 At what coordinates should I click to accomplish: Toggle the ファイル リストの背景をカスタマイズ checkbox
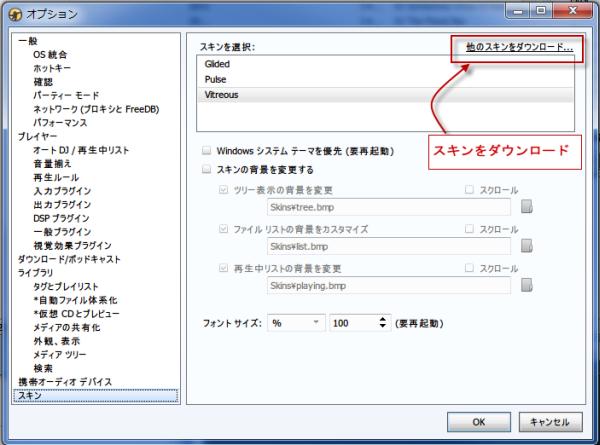click(223, 229)
